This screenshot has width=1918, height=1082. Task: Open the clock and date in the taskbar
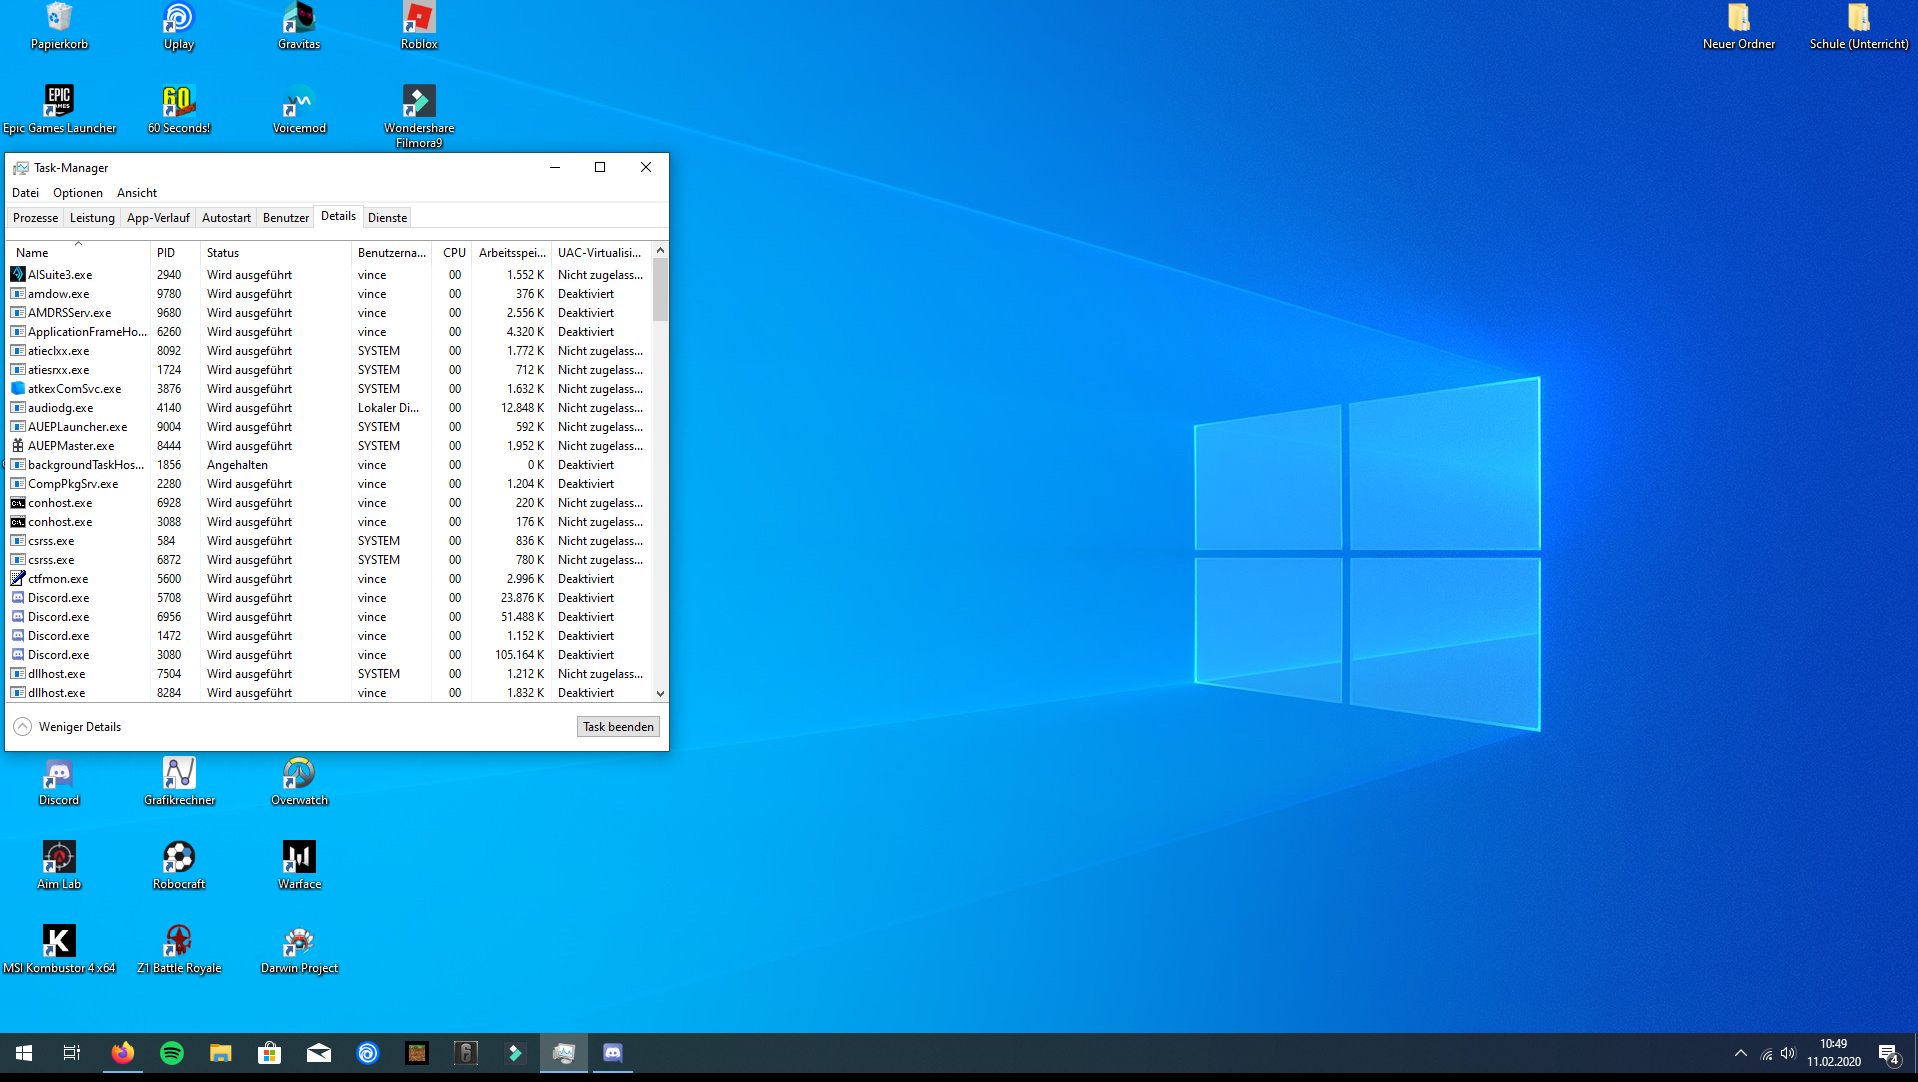pos(1834,1053)
